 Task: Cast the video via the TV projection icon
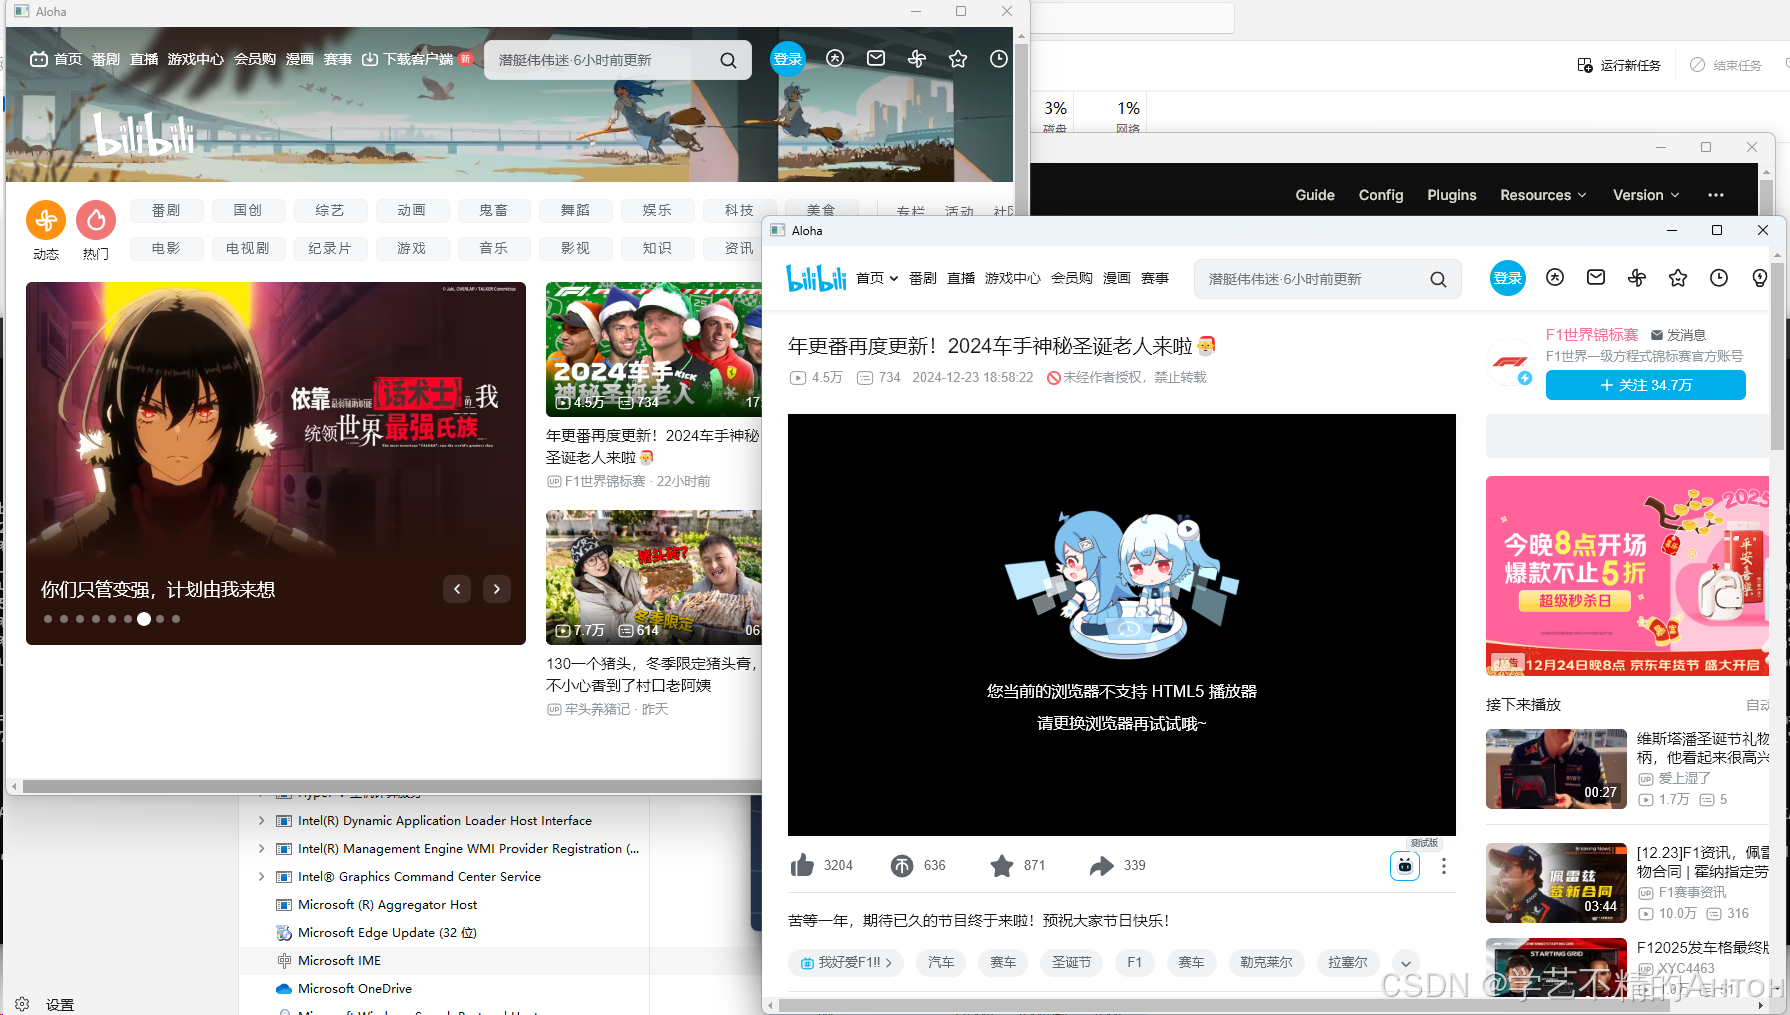pos(1404,866)
